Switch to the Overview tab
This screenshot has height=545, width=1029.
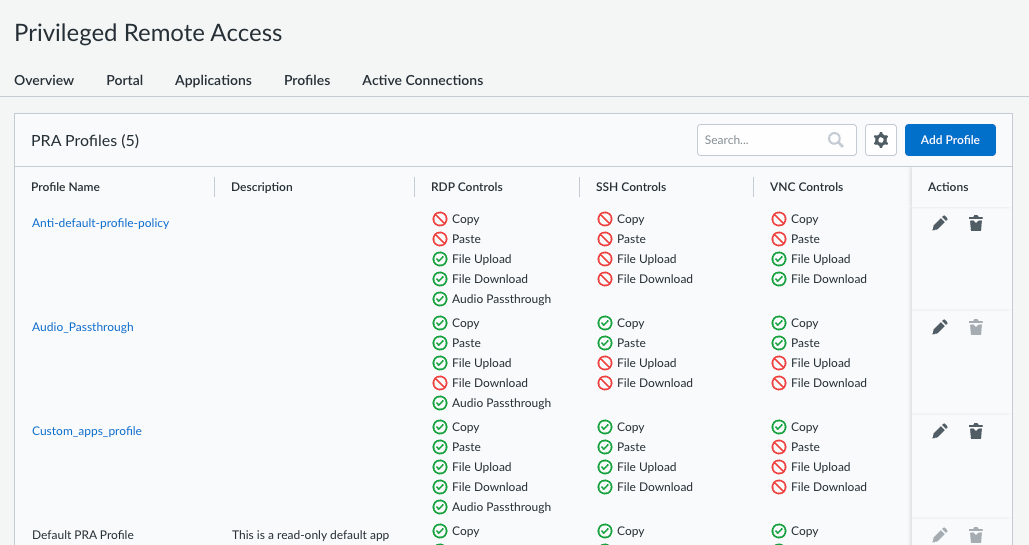click(x=44, y=80)
